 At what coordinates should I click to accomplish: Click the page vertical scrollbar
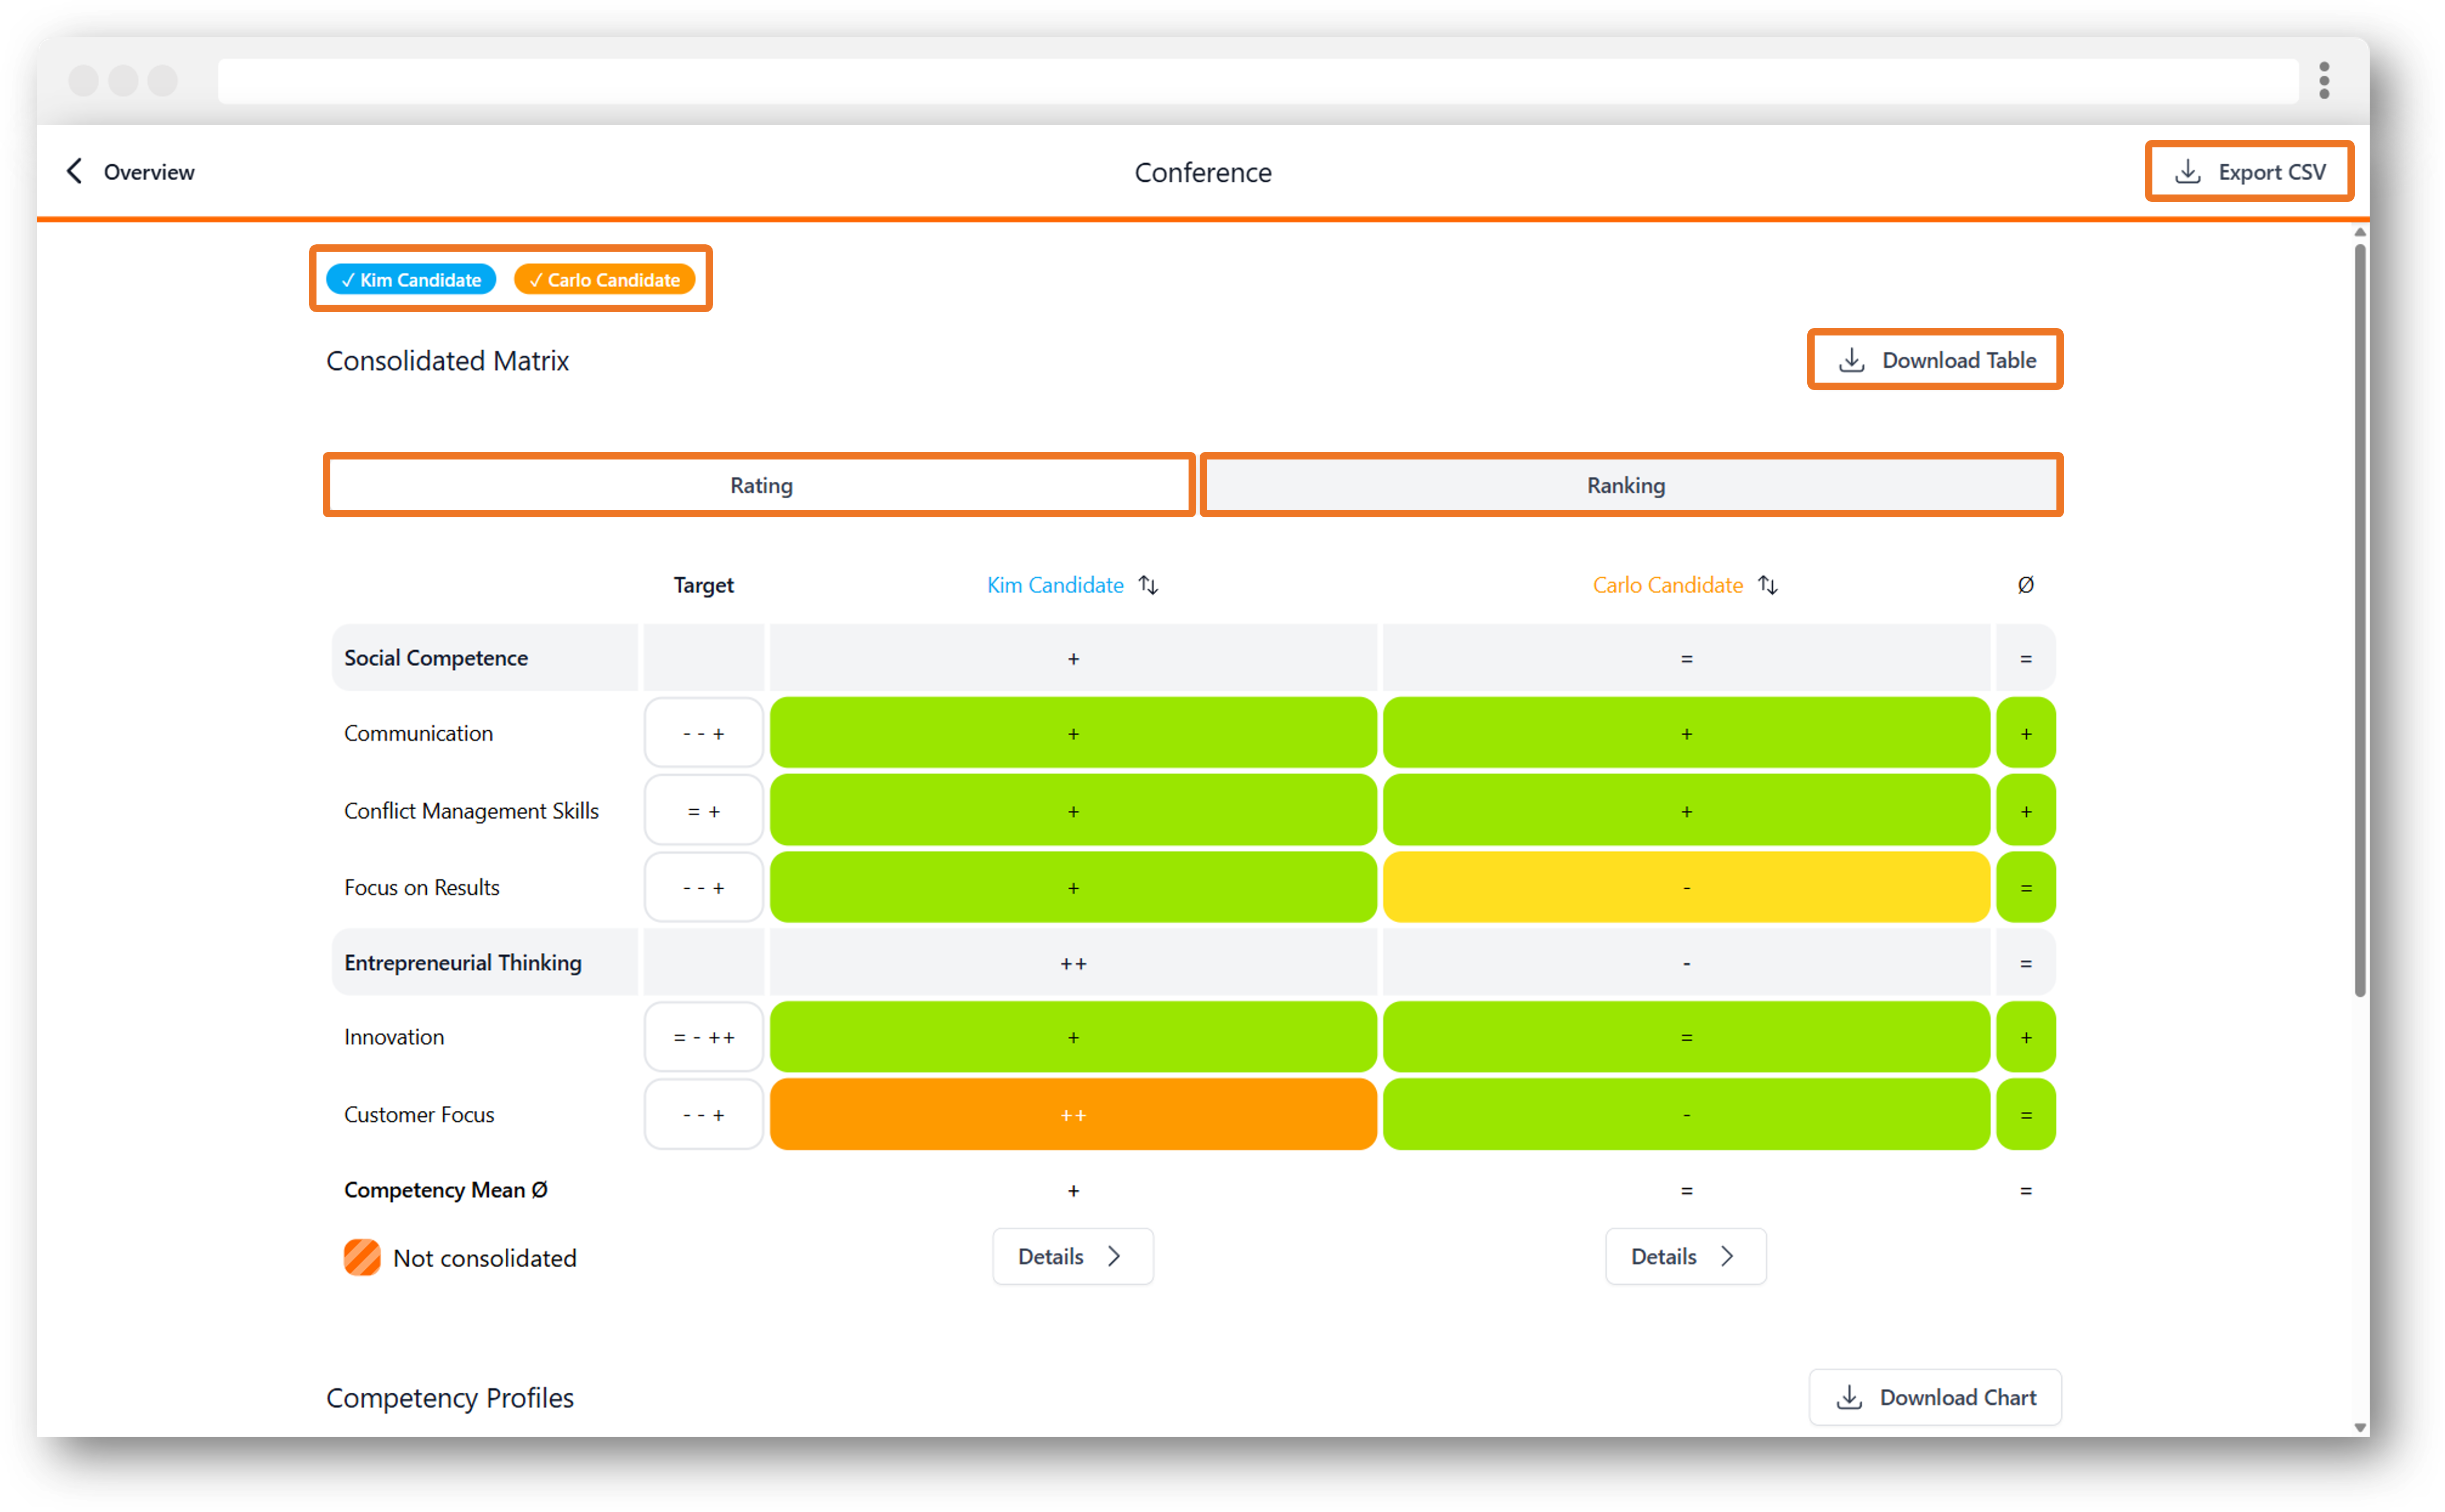point(2359,620)
